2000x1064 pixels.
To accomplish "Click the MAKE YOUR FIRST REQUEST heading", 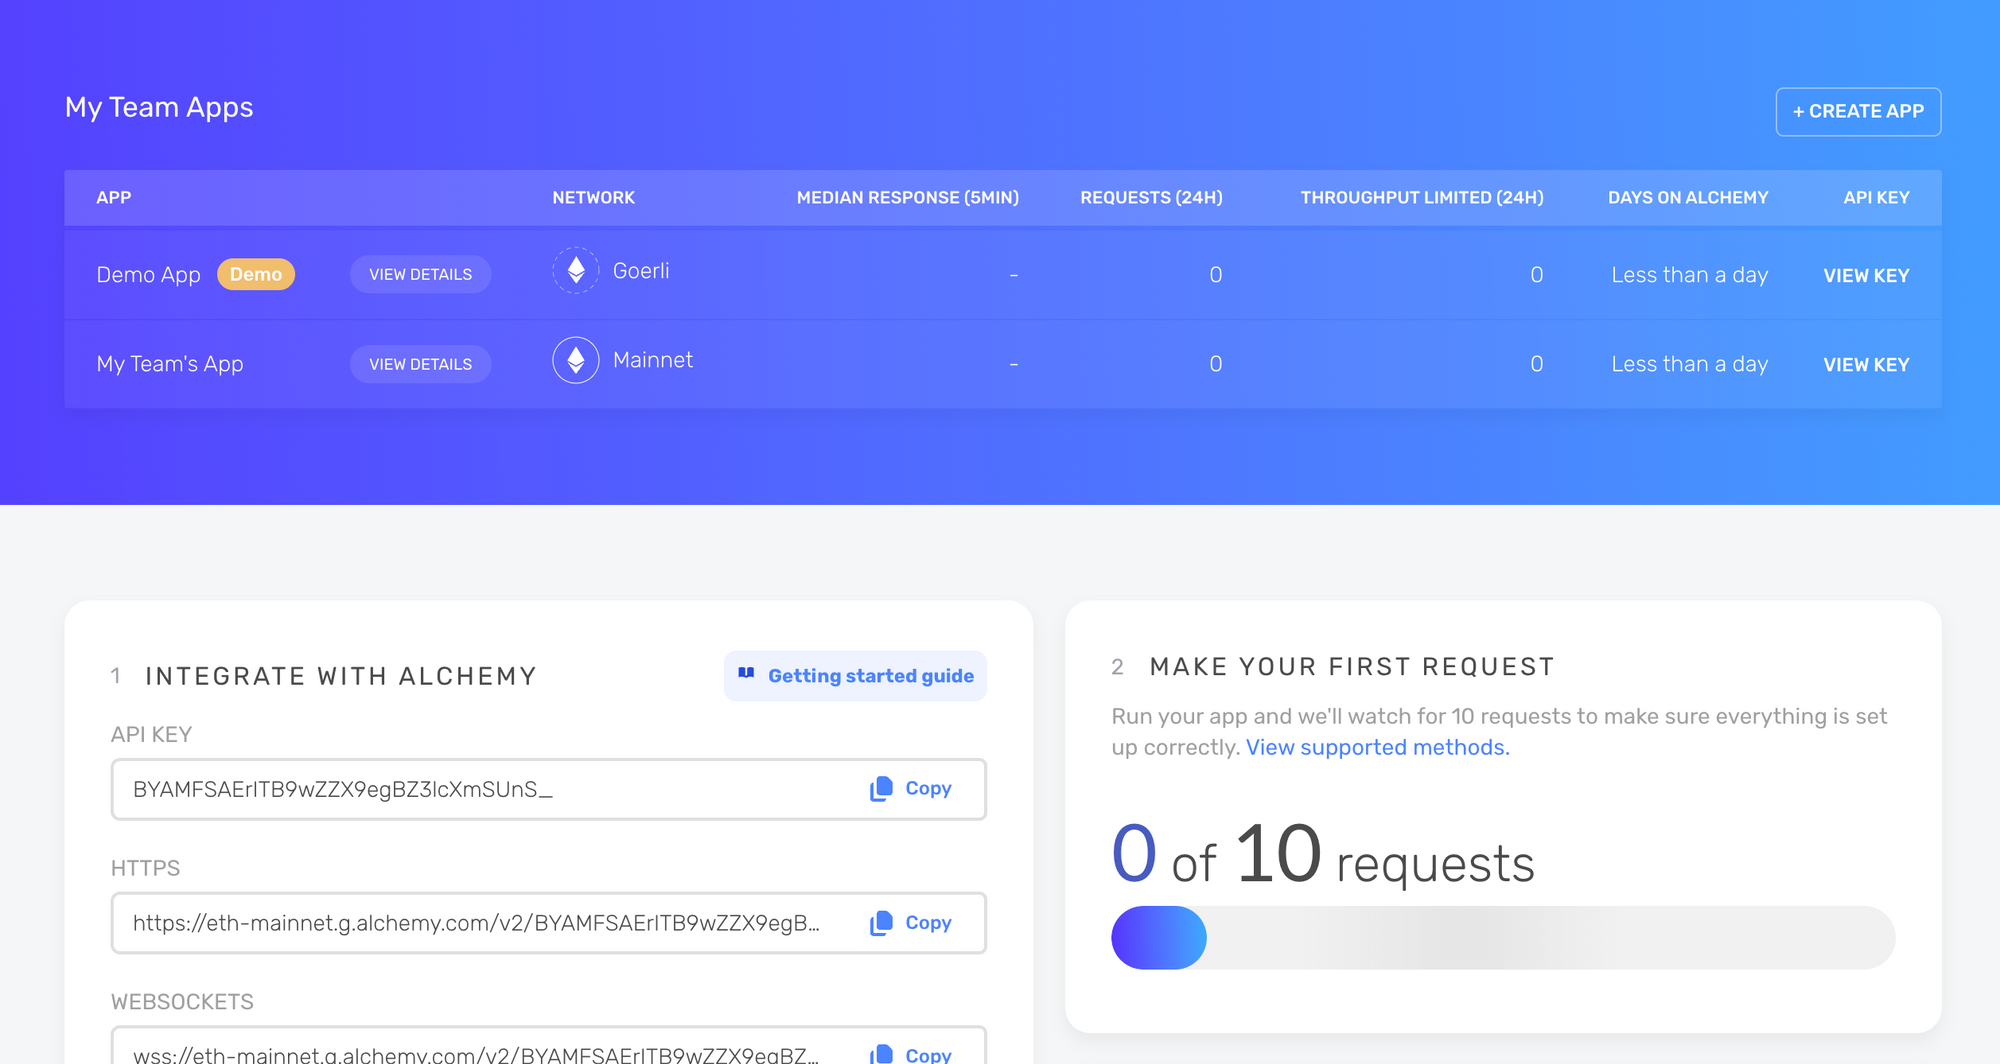I will [x=1352, y=667].
